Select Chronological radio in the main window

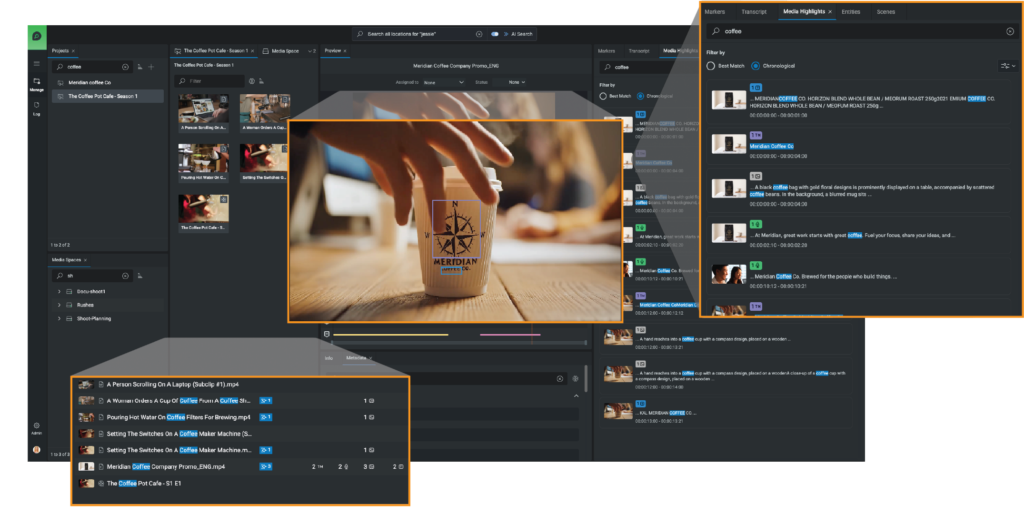click(640, 96)
